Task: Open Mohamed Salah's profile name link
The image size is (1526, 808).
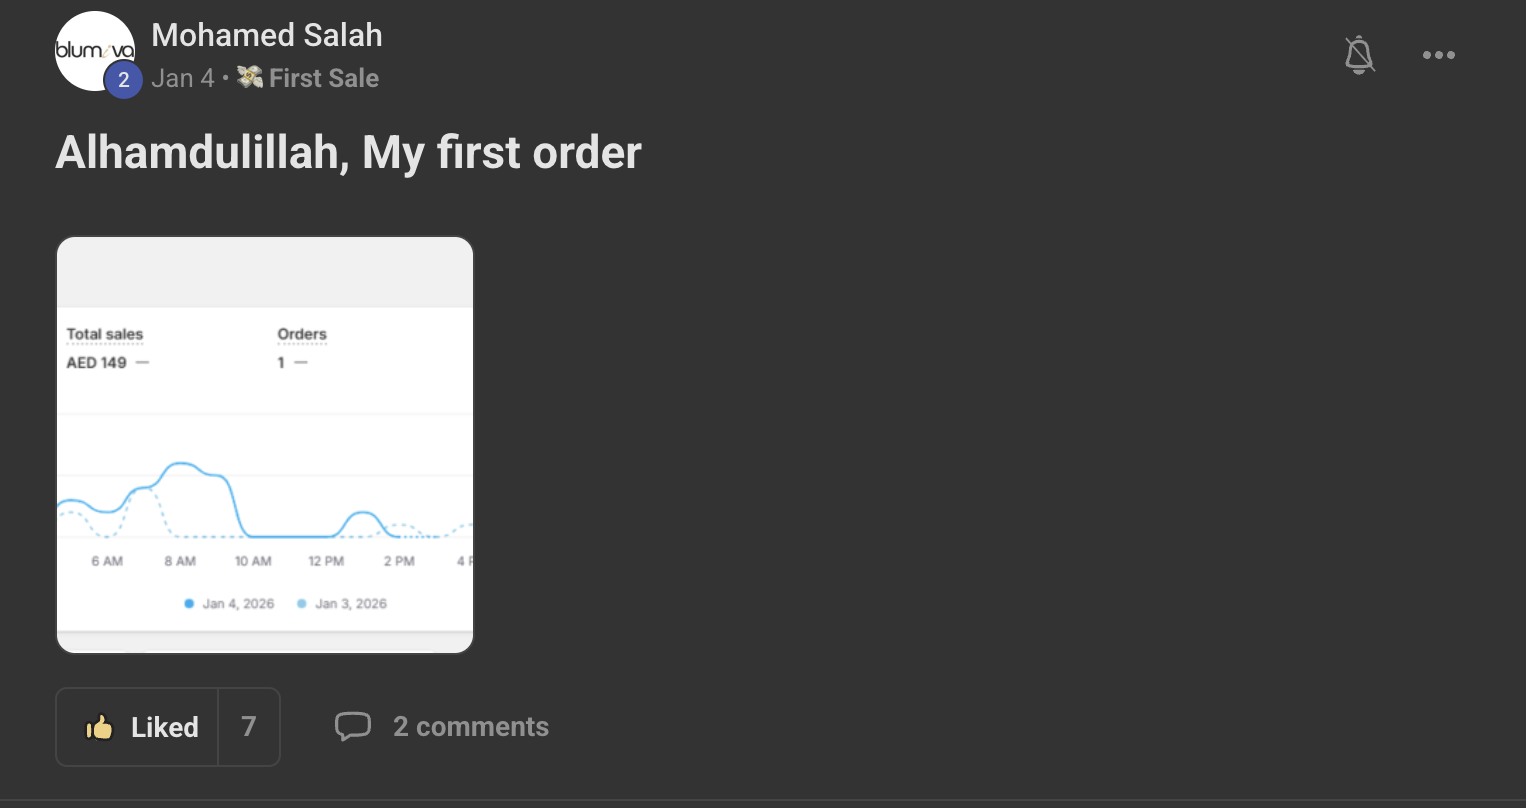Action: pos(266,35)
